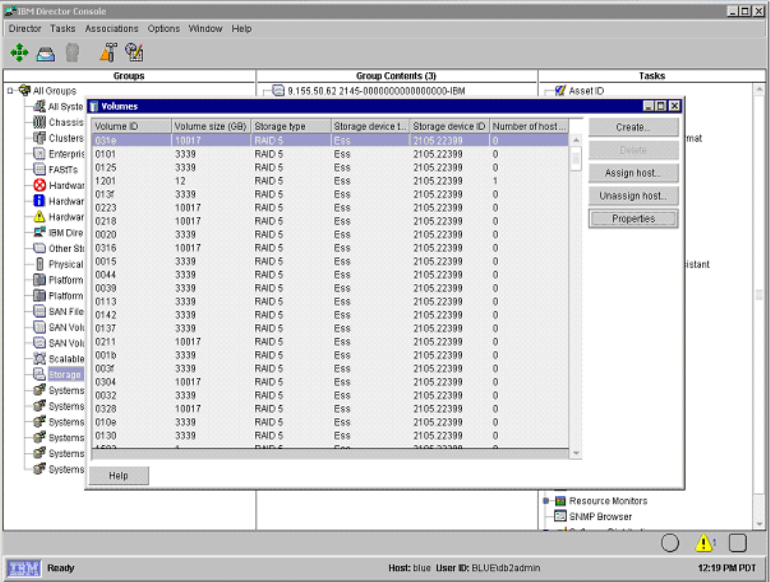Sort by Volume ID column header

pos(132,126)
